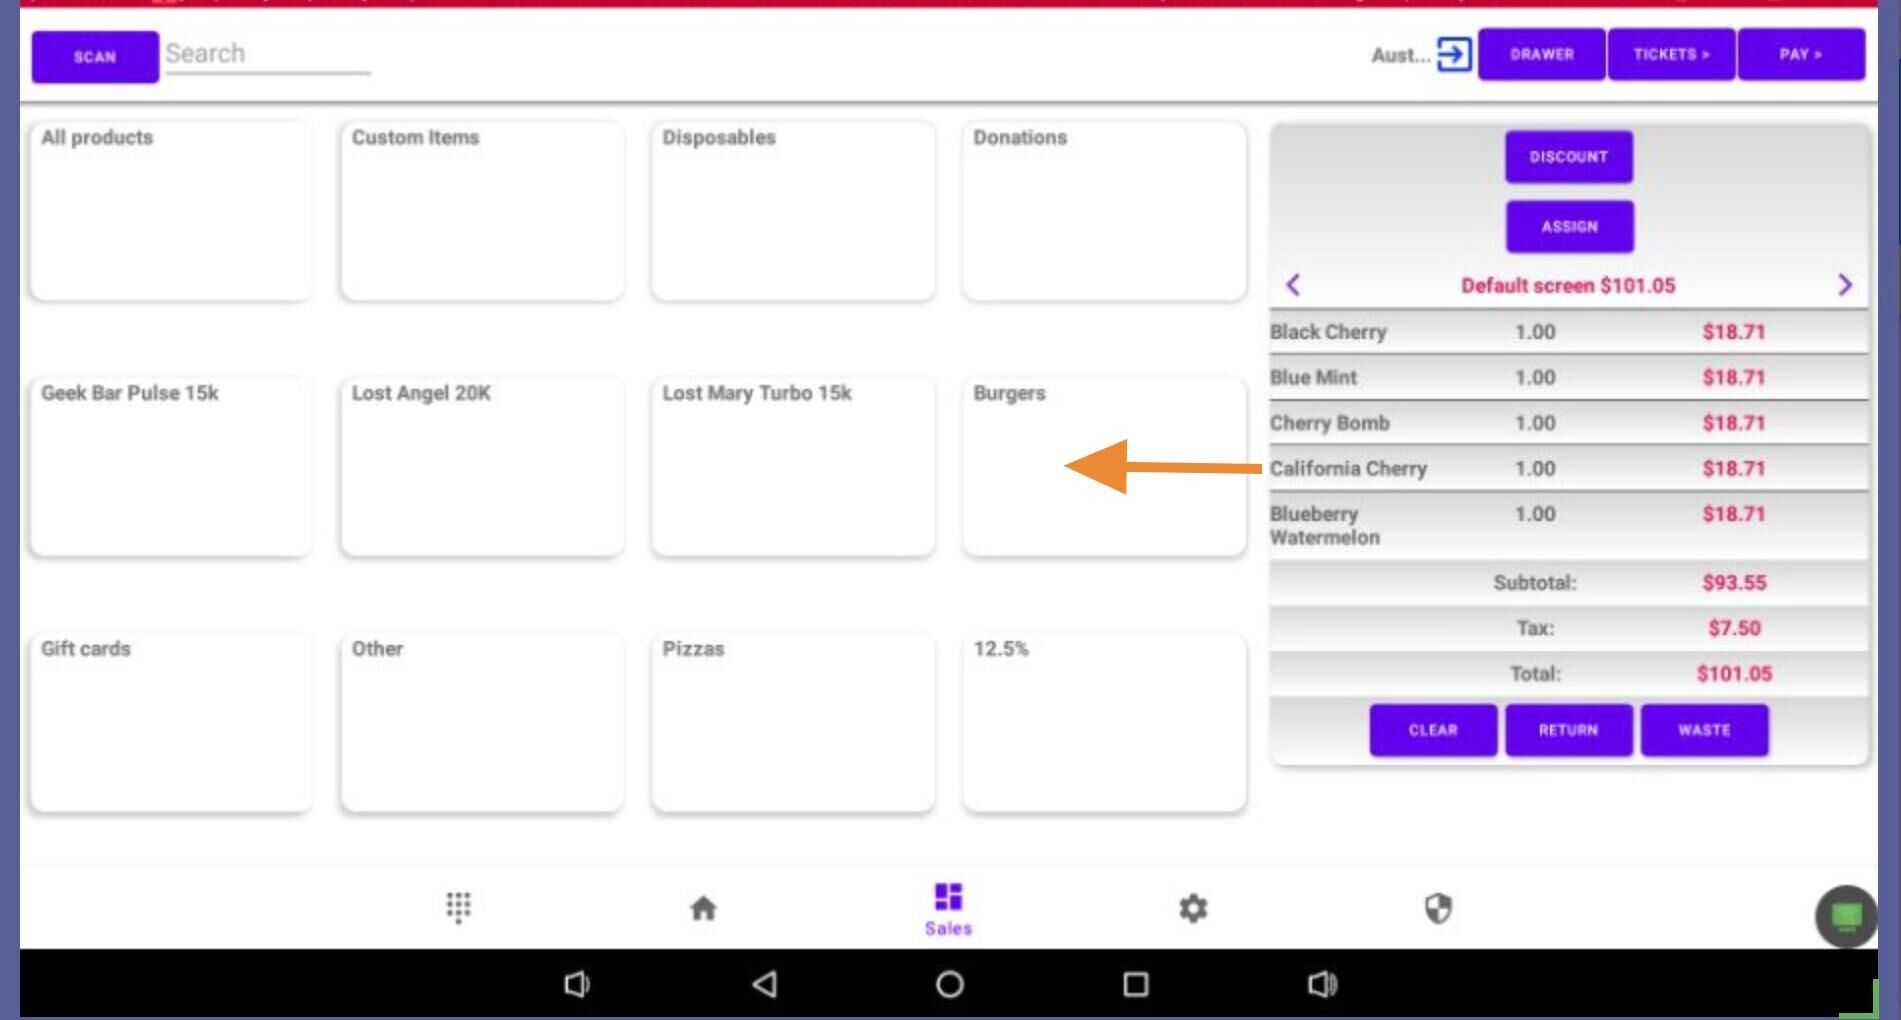The width and height of the screenshot is (1901, 1020).
Task: Open the 12.5% category tile
Action: (1104, 722)
